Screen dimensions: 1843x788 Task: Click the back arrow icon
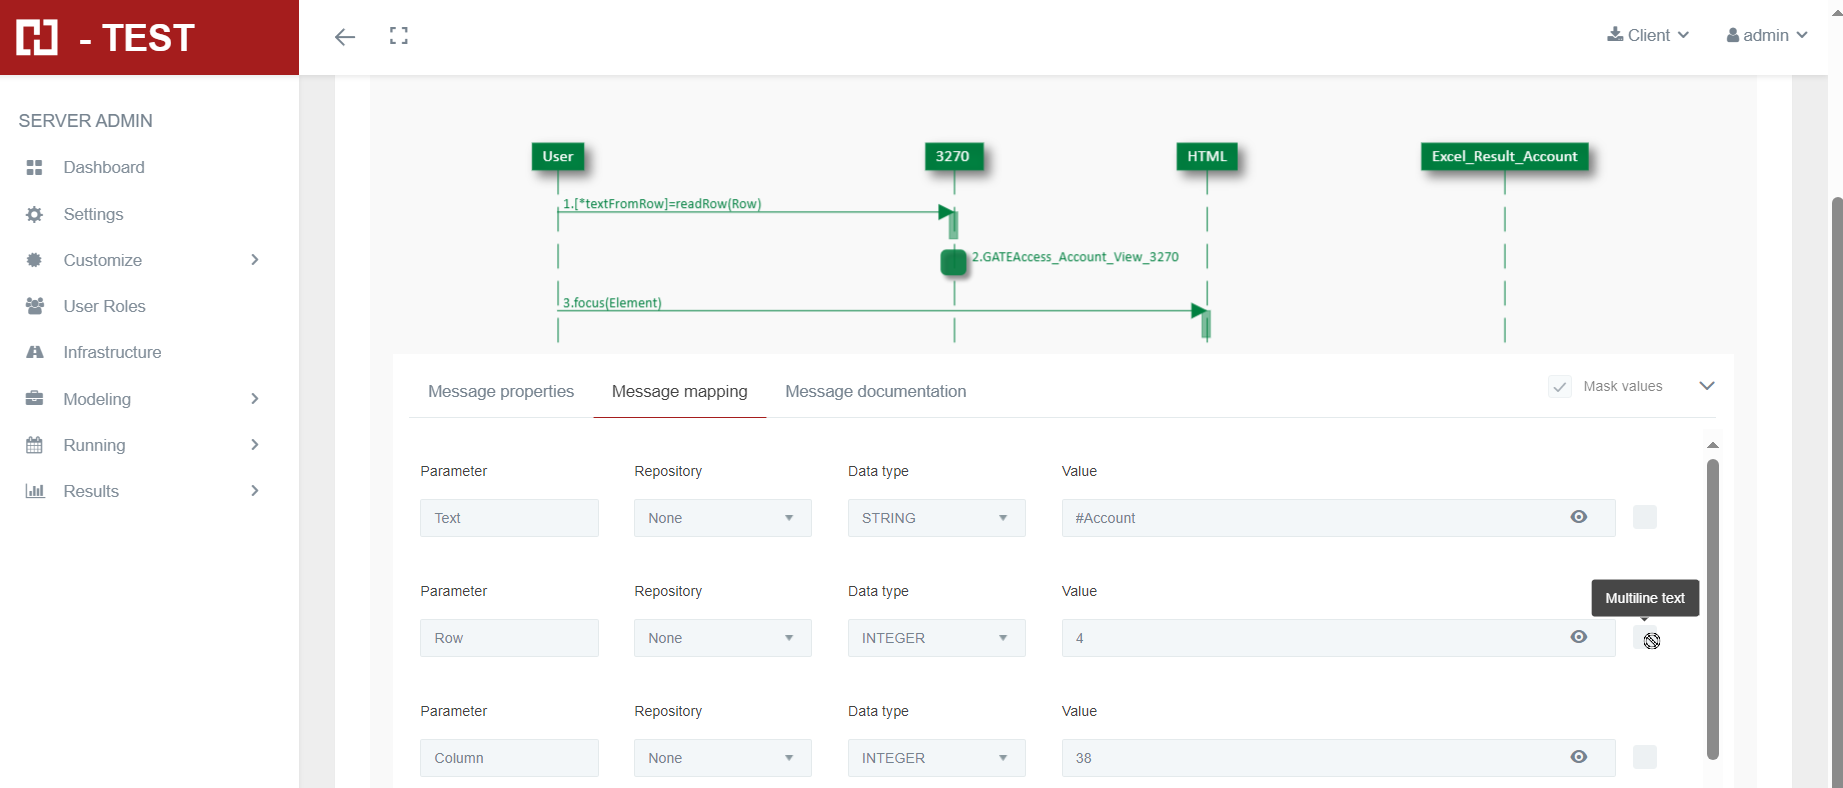[345, 37]
